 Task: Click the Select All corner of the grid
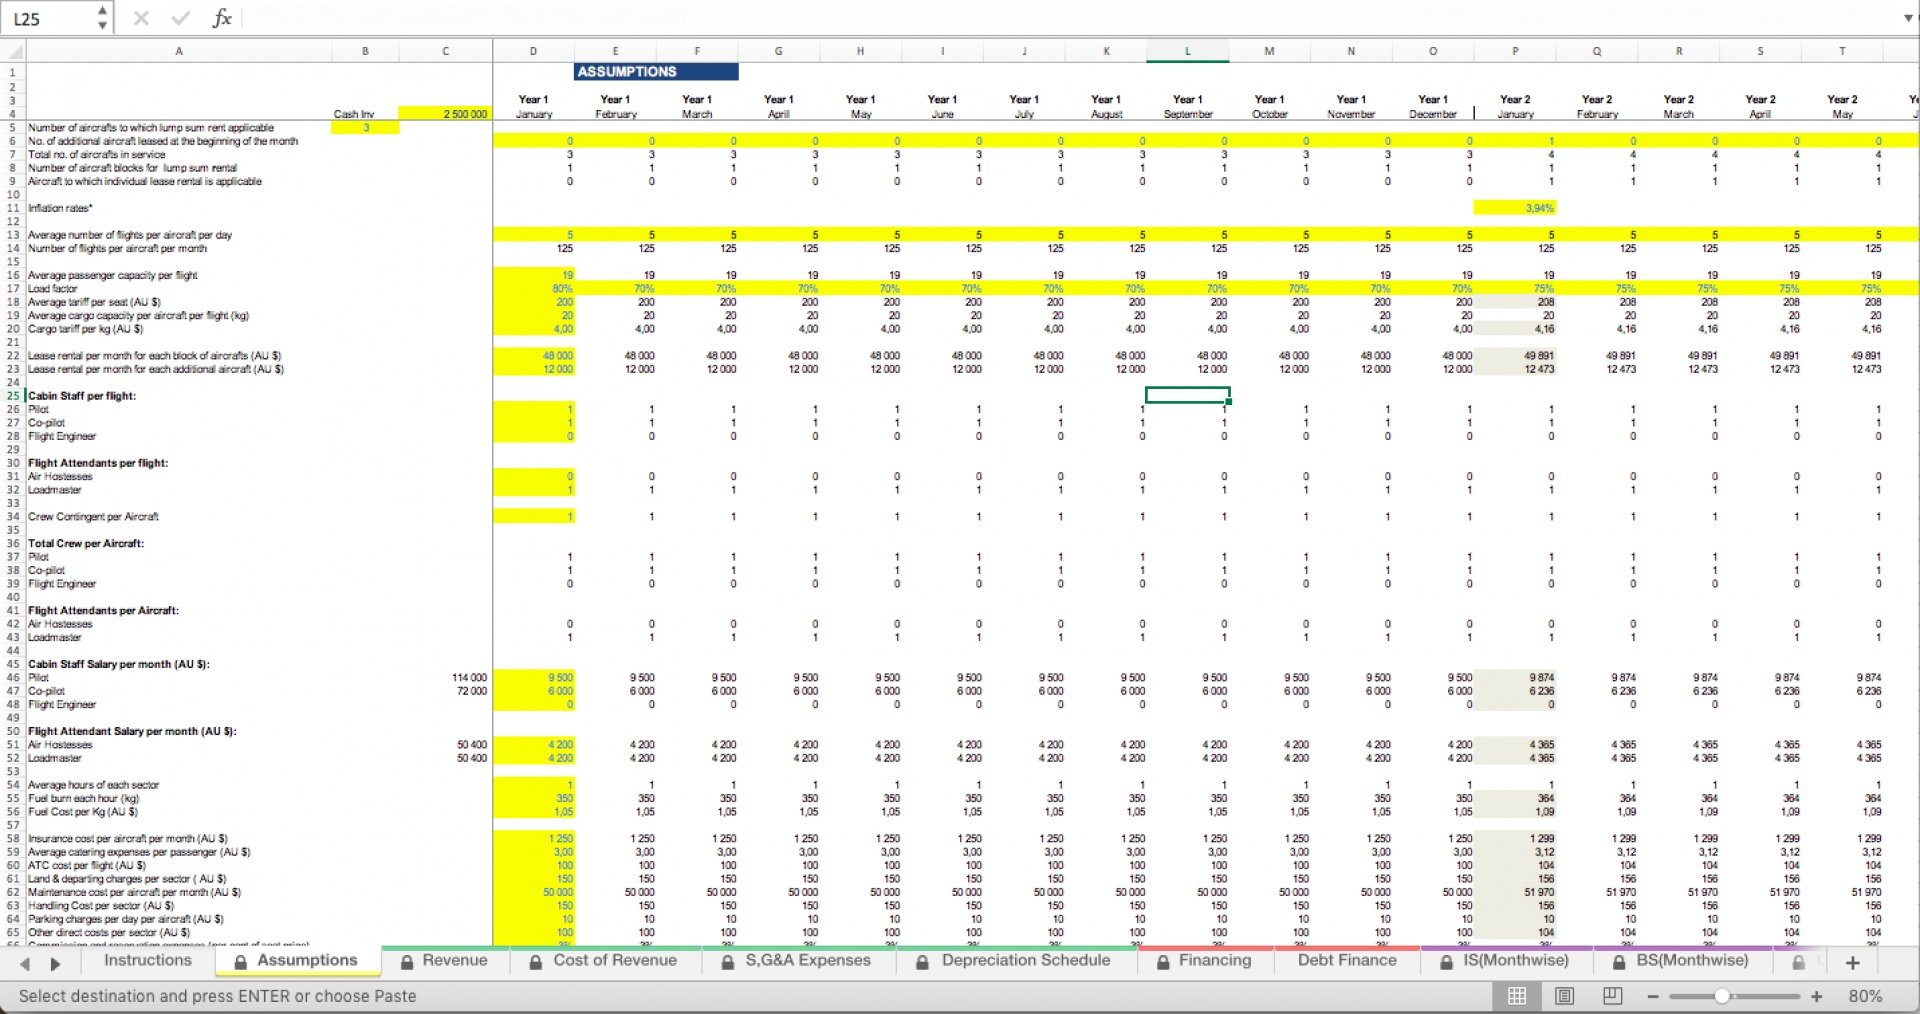point(12,51)
